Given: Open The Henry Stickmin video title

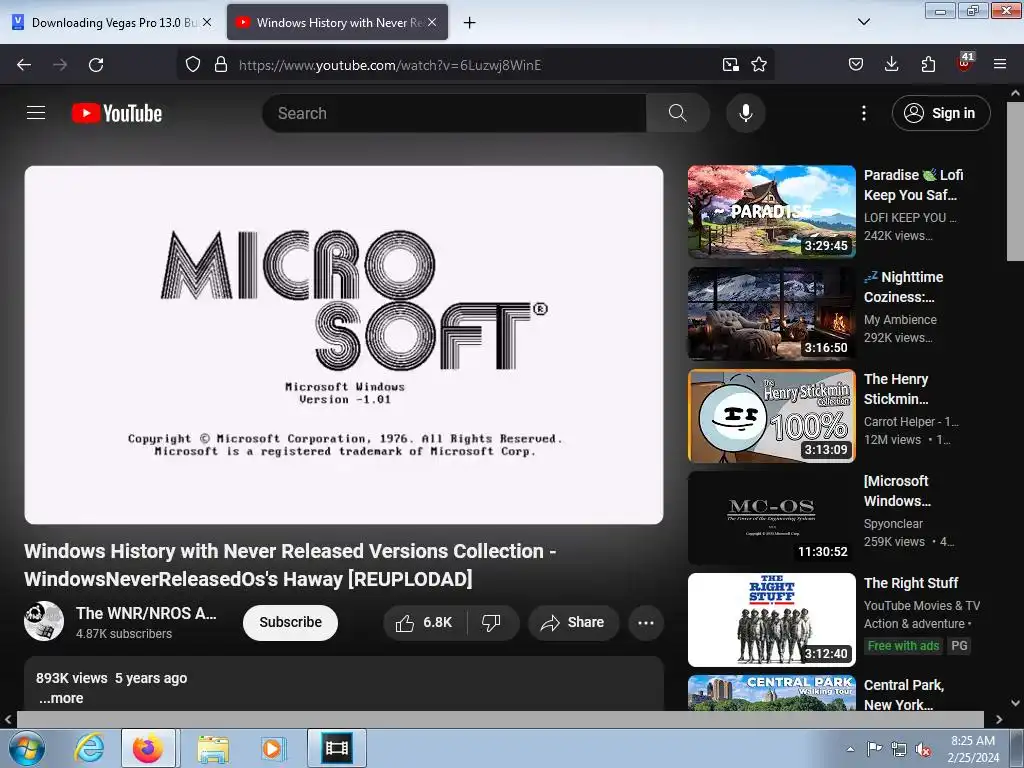Looking at the screenshot, I should coord(896,389).
